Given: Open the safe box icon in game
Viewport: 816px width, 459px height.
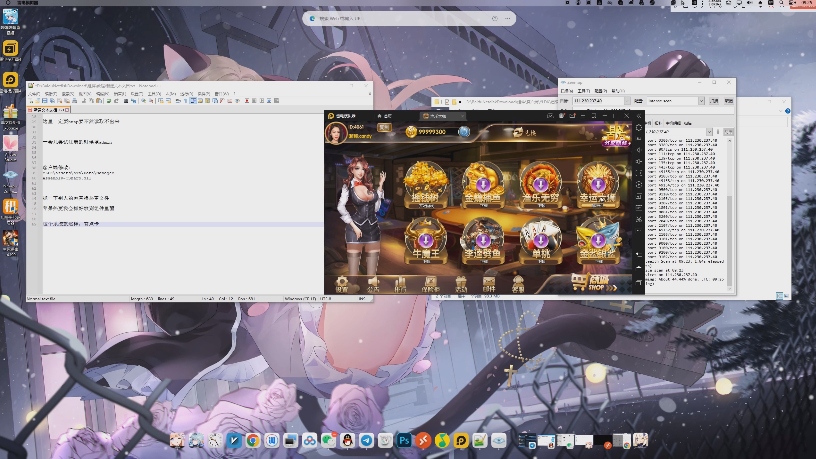Looking at the screenshot, I should (x=430, y=285).
